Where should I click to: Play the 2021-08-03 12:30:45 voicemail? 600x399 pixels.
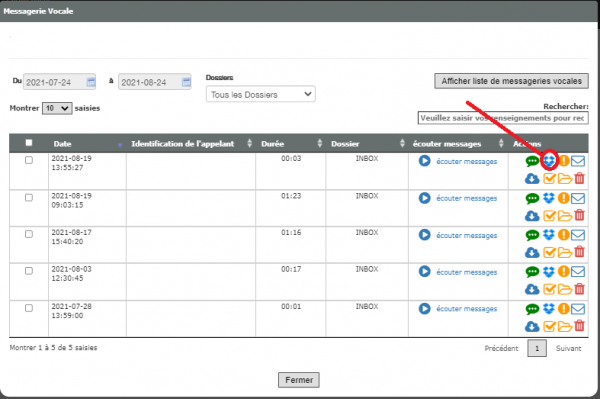pyautogui.click(x=424, y=271)
